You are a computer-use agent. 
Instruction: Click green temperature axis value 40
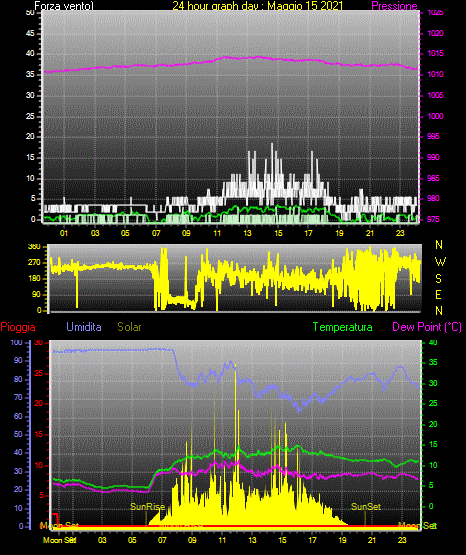click(433, 343)
